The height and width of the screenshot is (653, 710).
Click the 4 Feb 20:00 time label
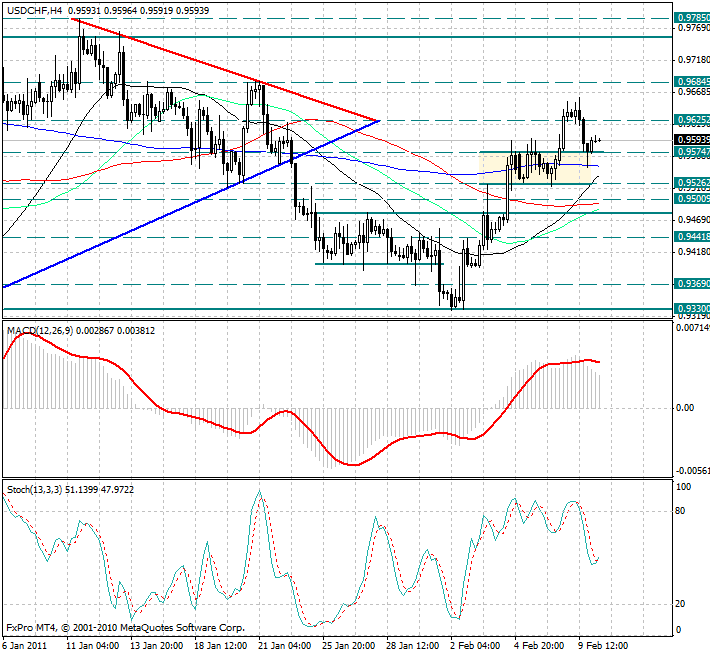pos(539,645)
